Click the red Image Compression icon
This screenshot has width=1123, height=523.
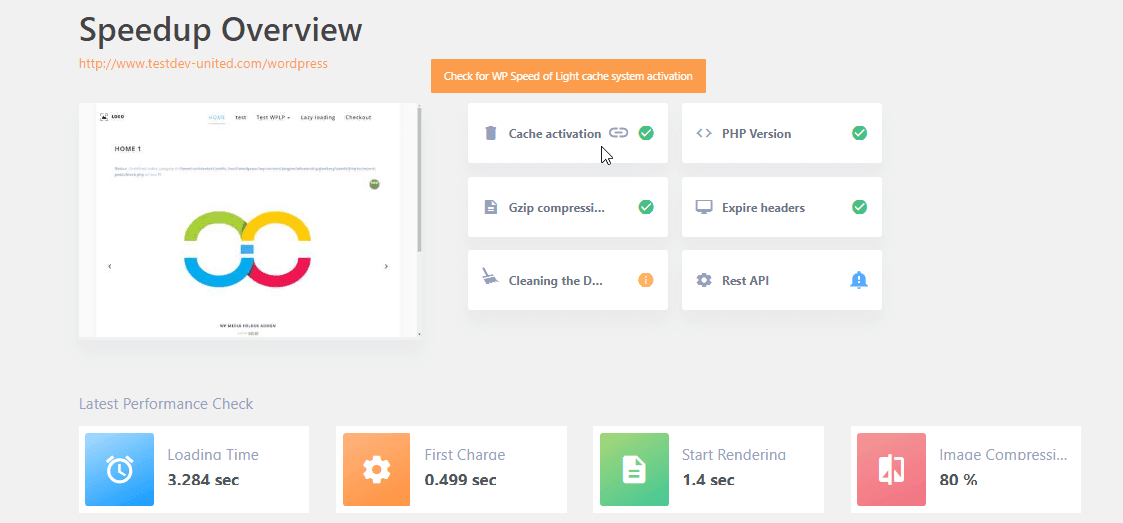pyautogui.click(x=891, y=468)
